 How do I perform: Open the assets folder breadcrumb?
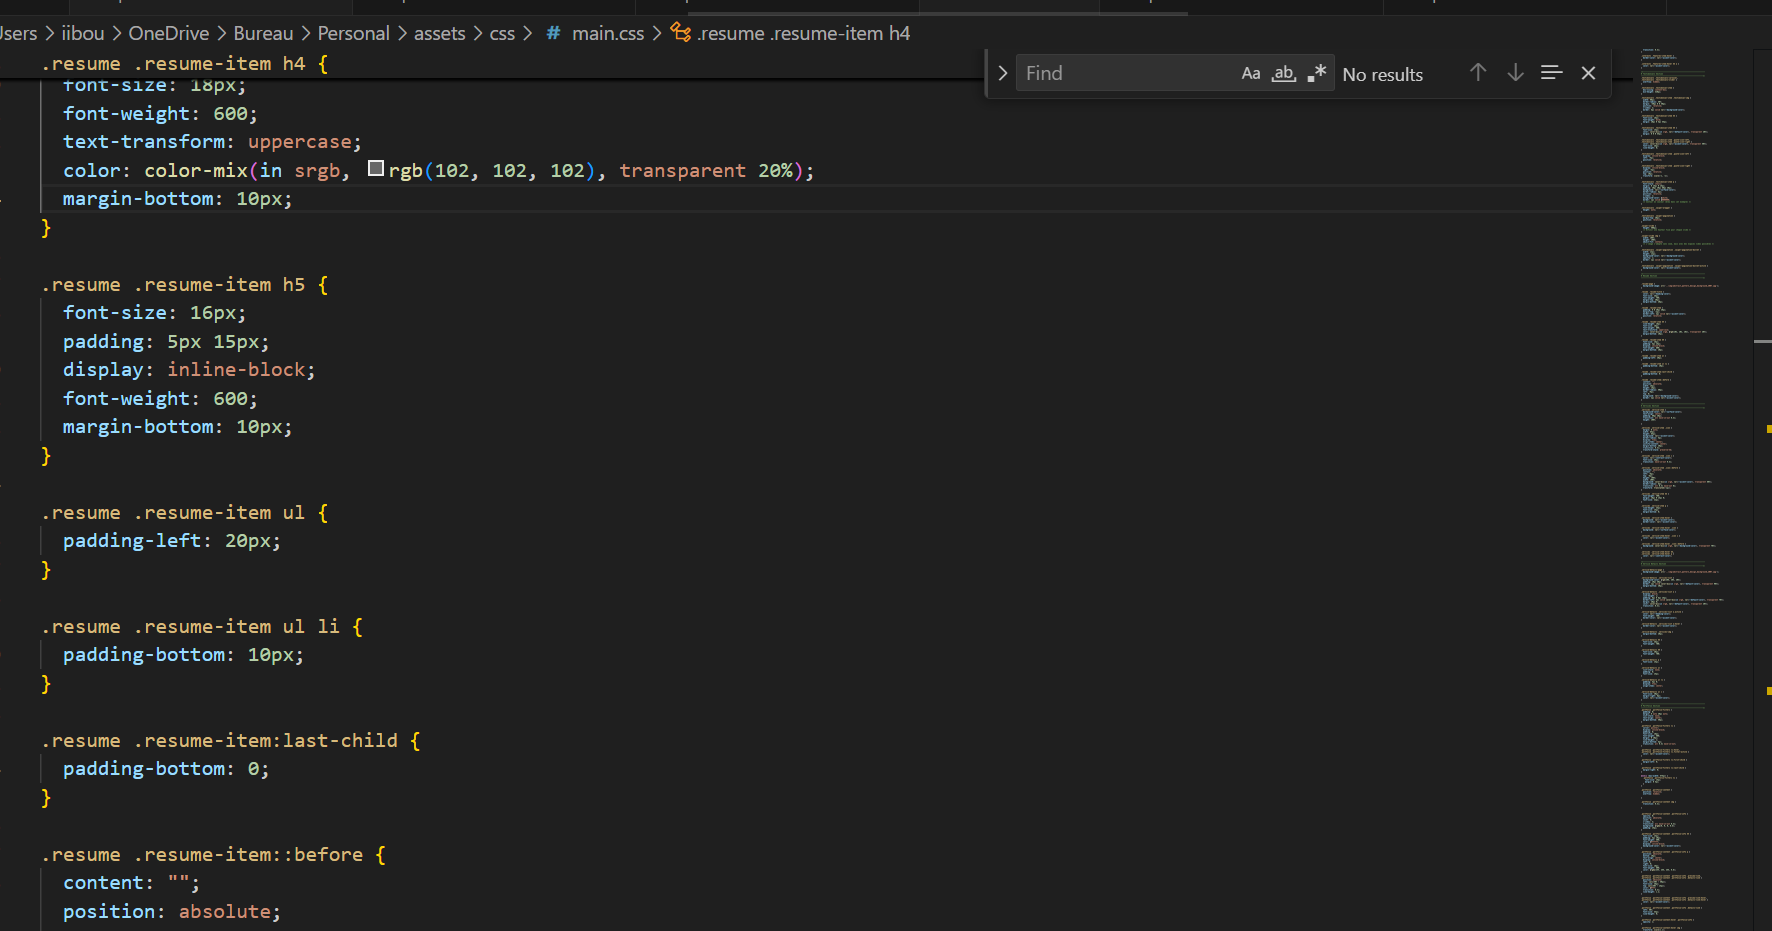[439, 33]
